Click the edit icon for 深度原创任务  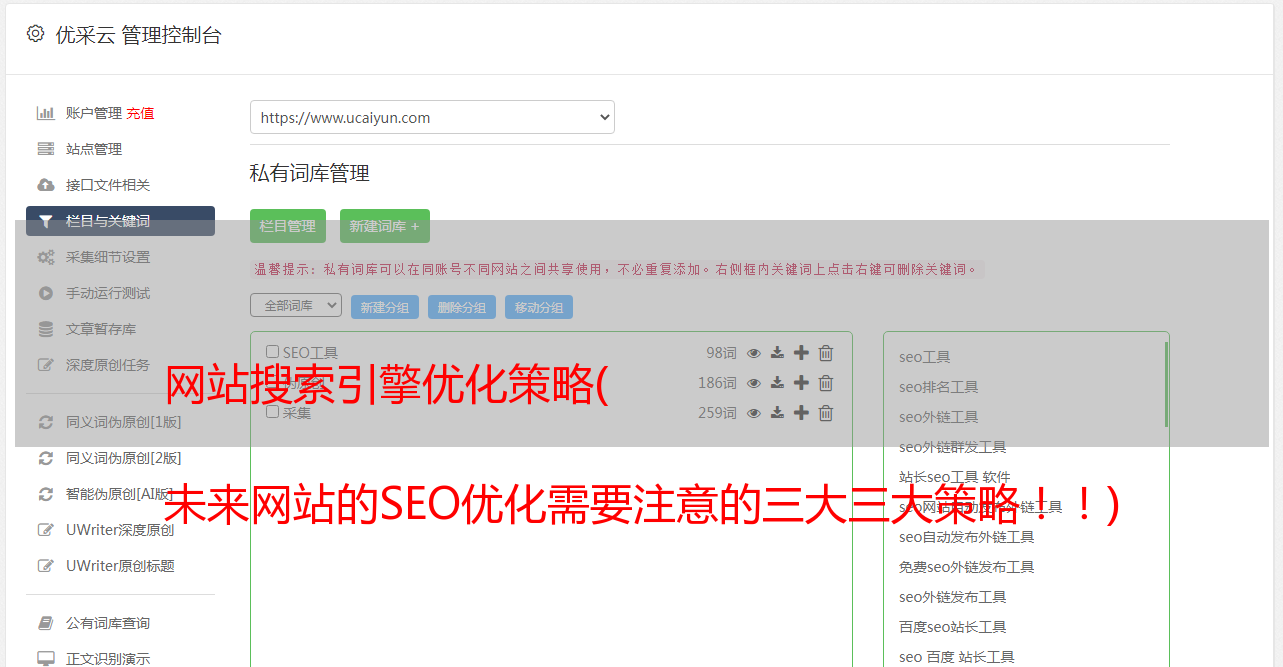45,365
